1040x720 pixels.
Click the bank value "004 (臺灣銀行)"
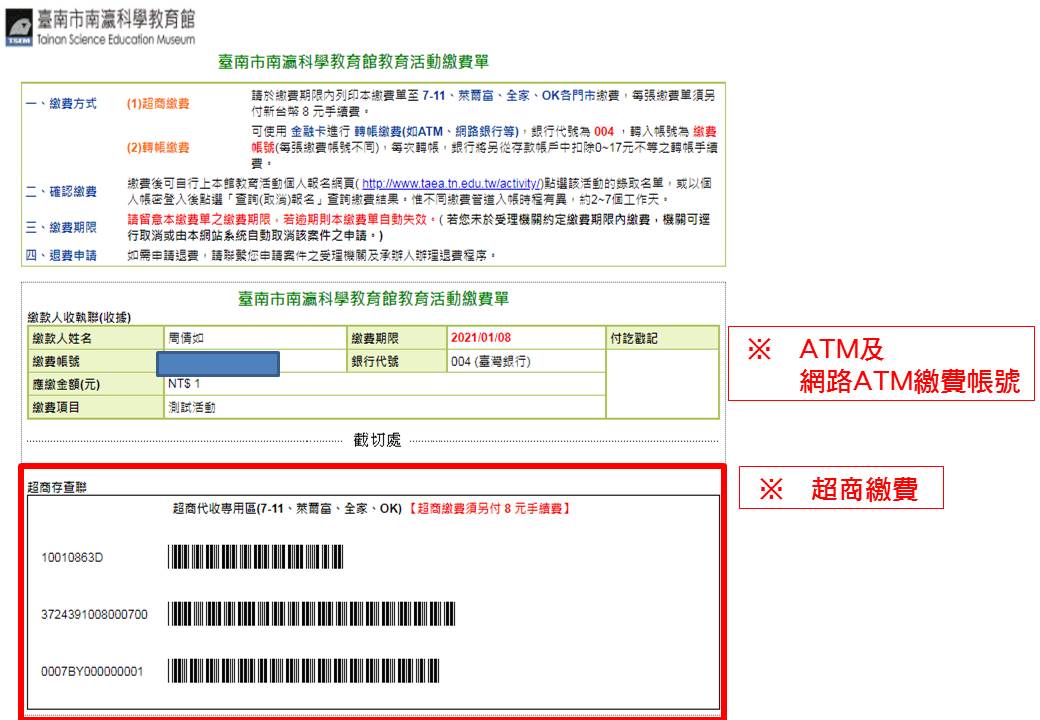[491, 361]
